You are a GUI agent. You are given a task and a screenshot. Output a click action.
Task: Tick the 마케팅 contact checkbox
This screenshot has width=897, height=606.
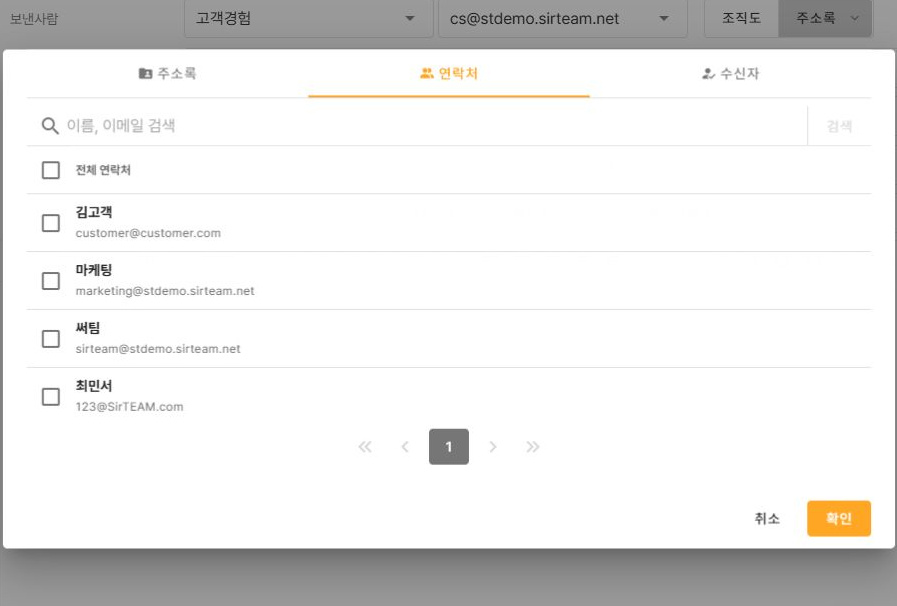(x=51, y=280)
